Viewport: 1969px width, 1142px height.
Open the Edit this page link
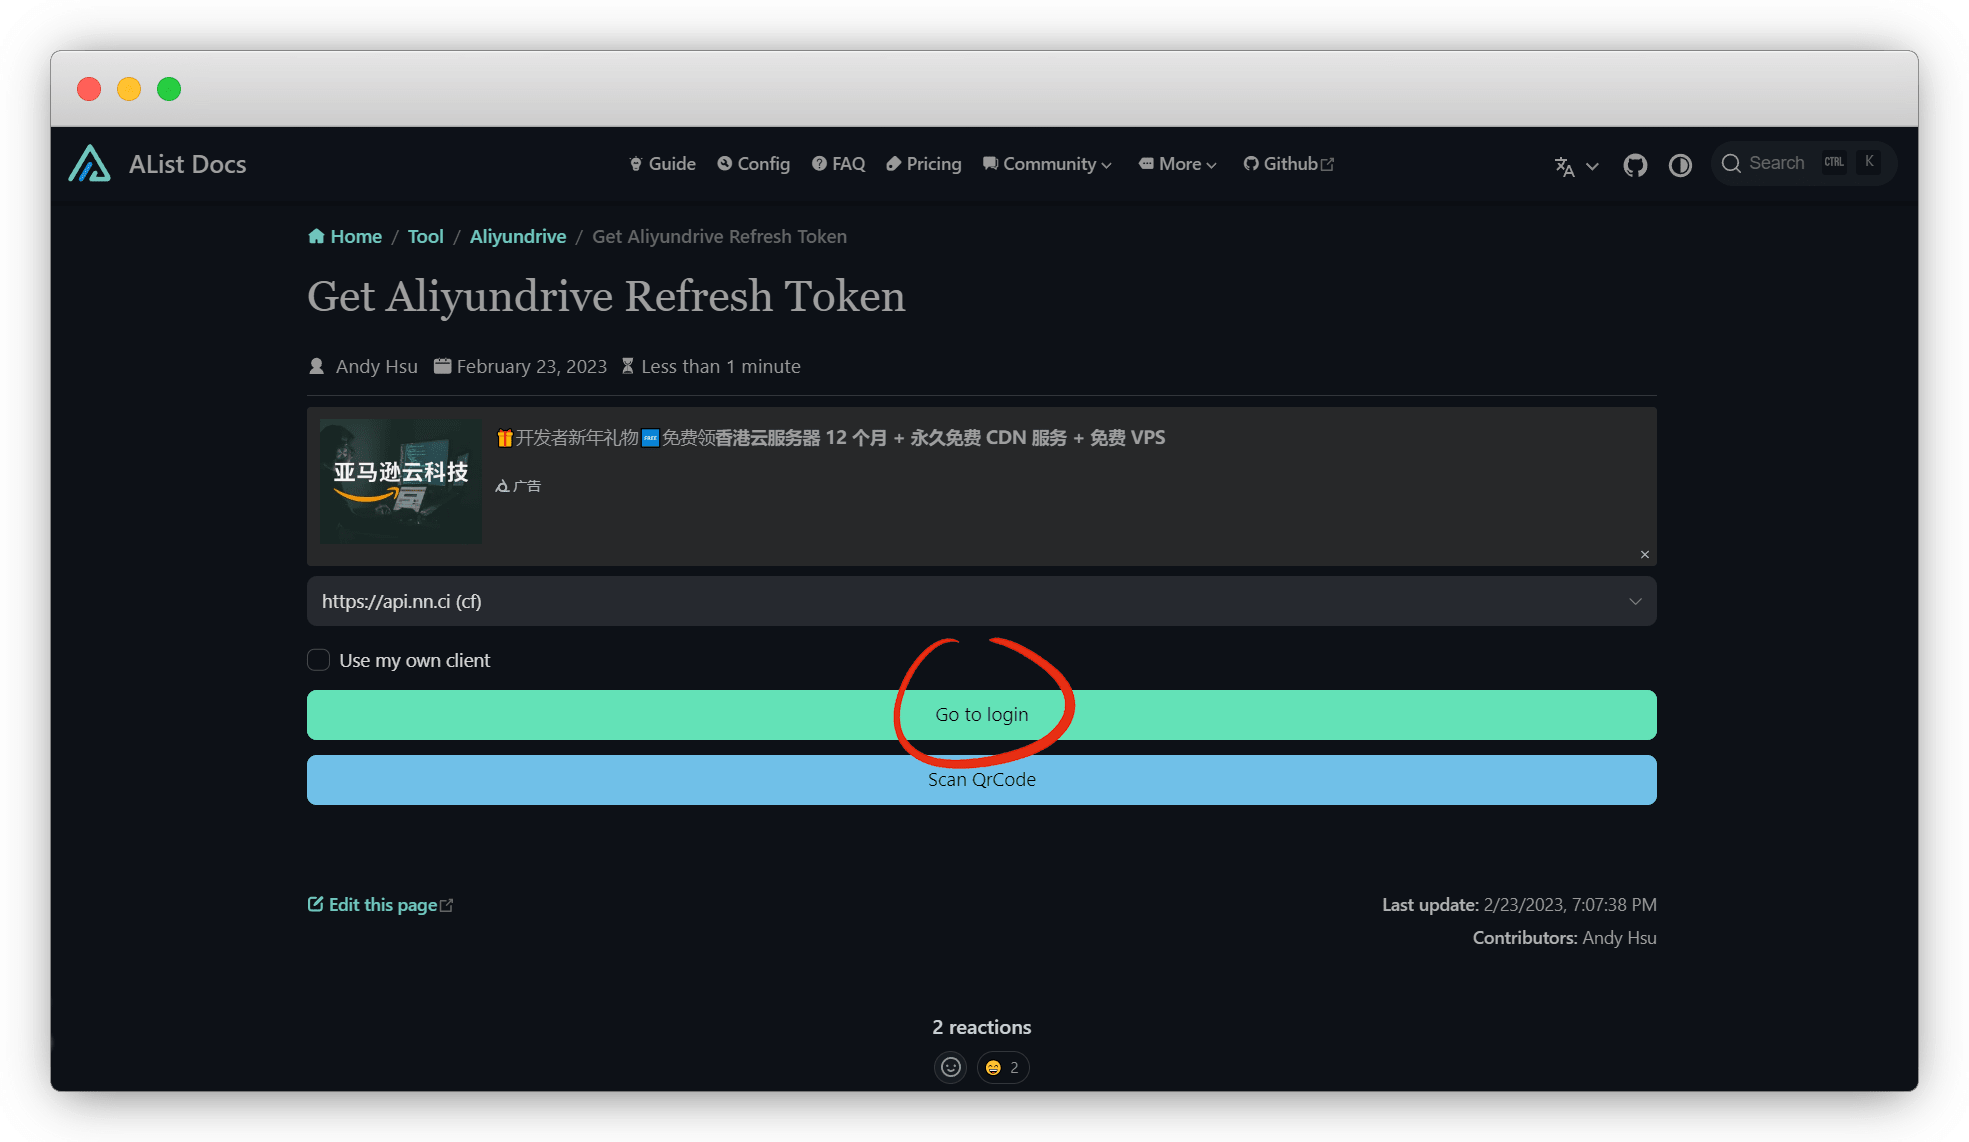tap(380, 905)
